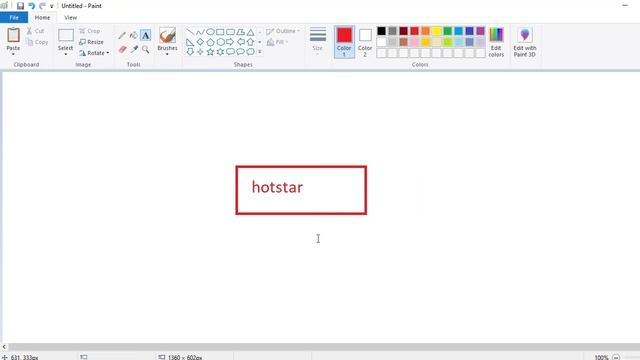Image resolution: width=640 pixels, height=360 pixels.
Task: Open the Rotate dropdown
Action: tap(94, 53)
